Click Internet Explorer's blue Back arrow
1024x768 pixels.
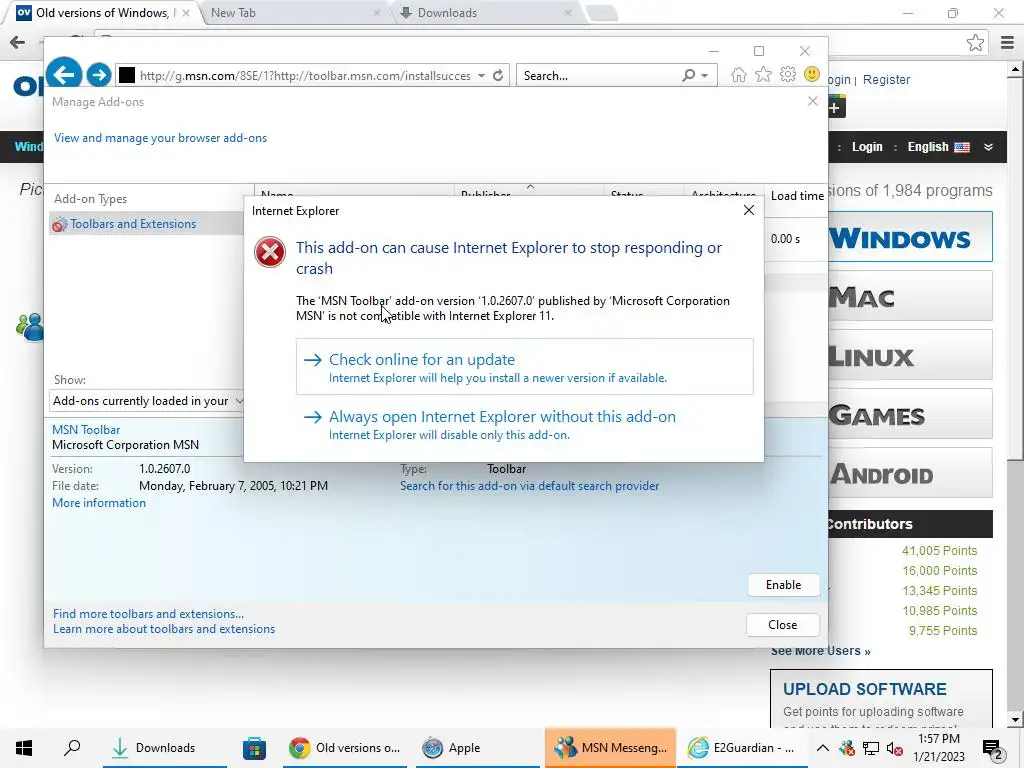coord(63,74)
